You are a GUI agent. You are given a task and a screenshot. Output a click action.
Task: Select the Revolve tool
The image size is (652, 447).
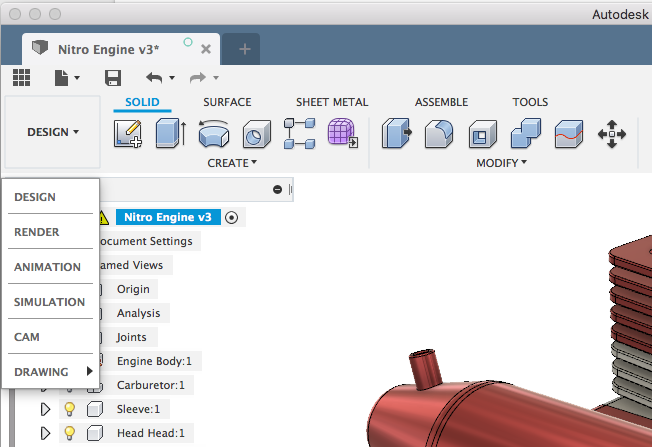tap(213, 134)
